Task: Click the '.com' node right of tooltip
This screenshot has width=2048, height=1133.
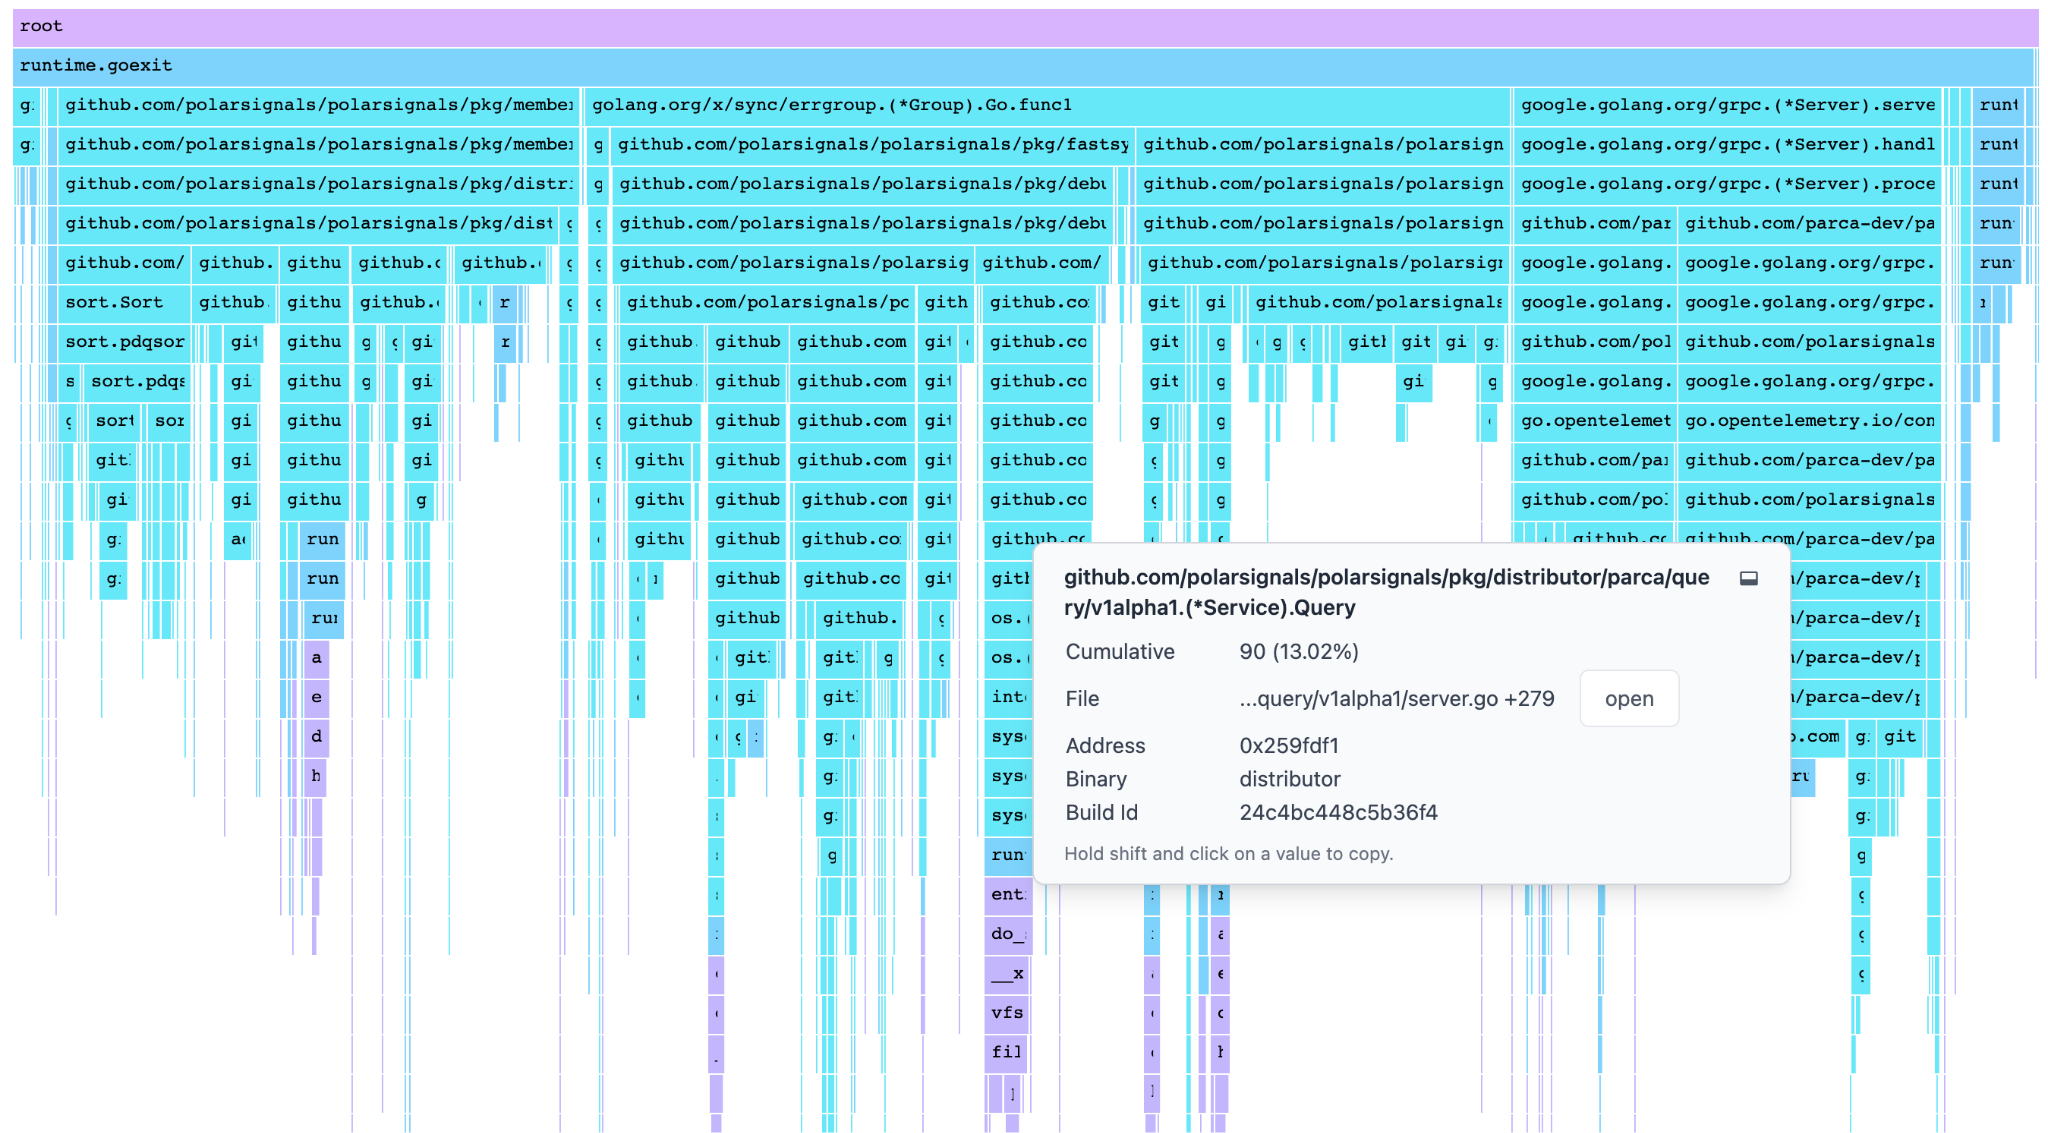Action: (1817, 737)
